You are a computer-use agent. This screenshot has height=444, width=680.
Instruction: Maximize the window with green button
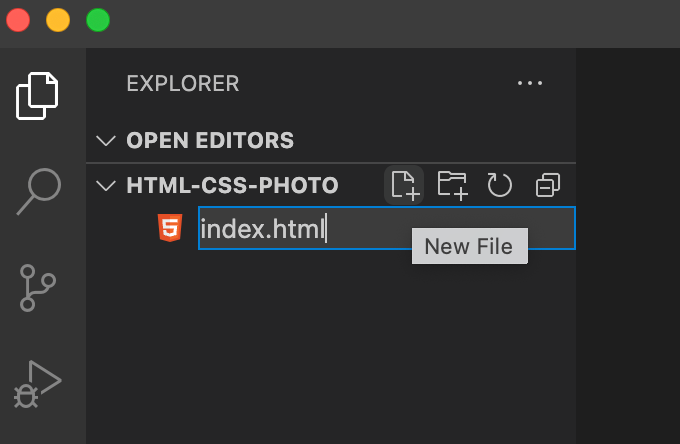click(97, 20)
